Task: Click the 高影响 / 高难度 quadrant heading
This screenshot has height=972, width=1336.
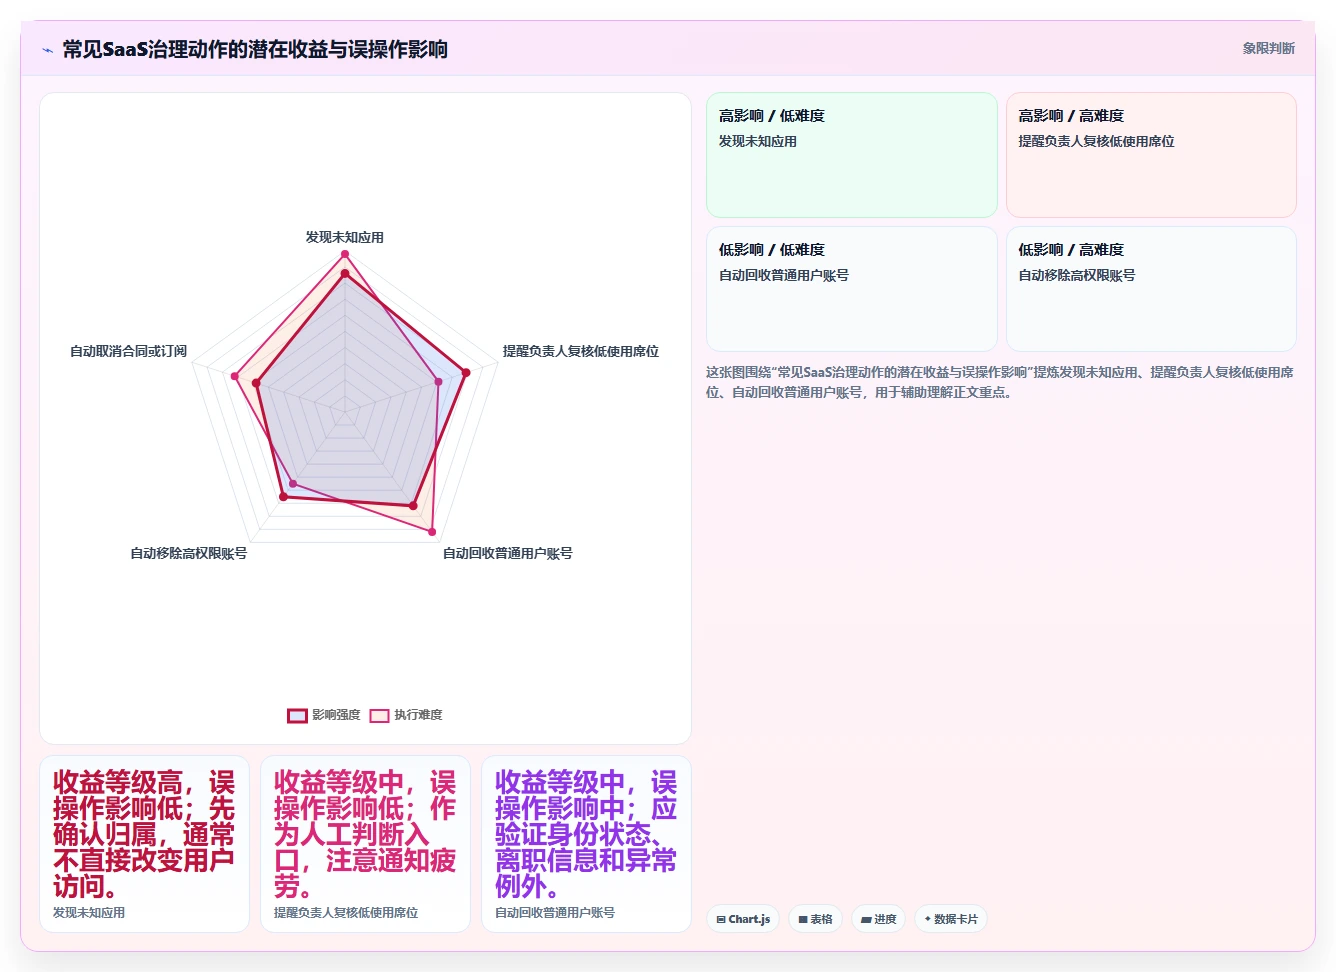Action: pos(1071,116)
